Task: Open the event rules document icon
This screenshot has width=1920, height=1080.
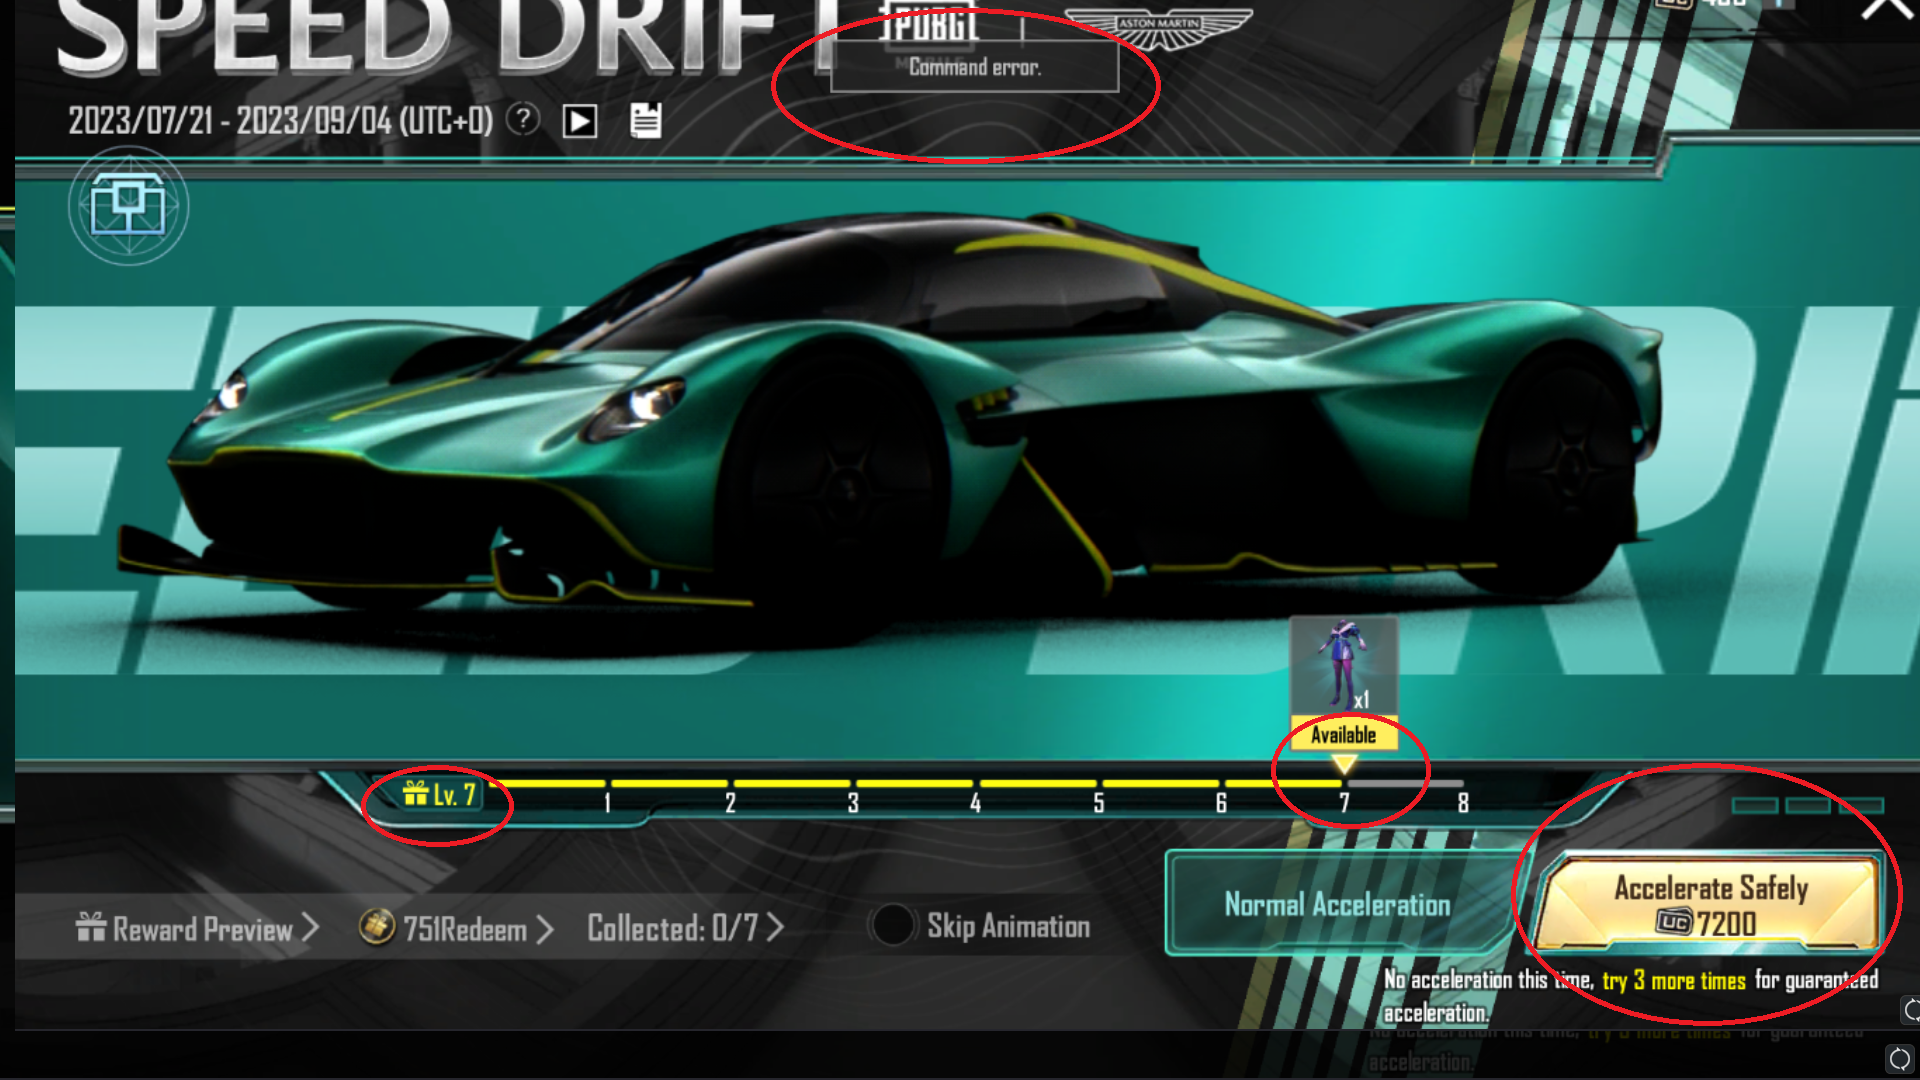Action: coord(646,120)
